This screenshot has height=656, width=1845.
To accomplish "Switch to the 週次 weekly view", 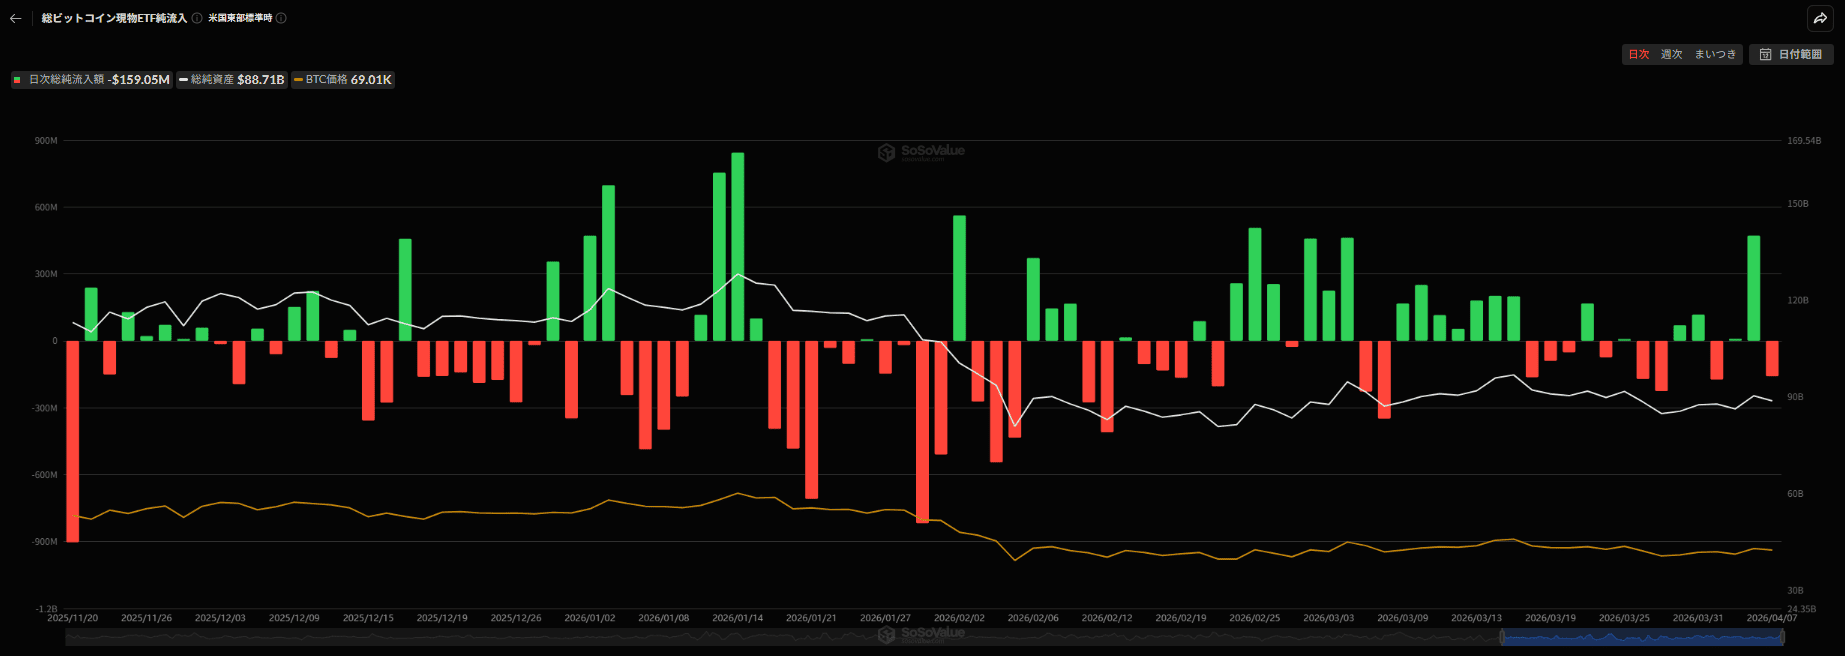I will (x=1671, y=54).
